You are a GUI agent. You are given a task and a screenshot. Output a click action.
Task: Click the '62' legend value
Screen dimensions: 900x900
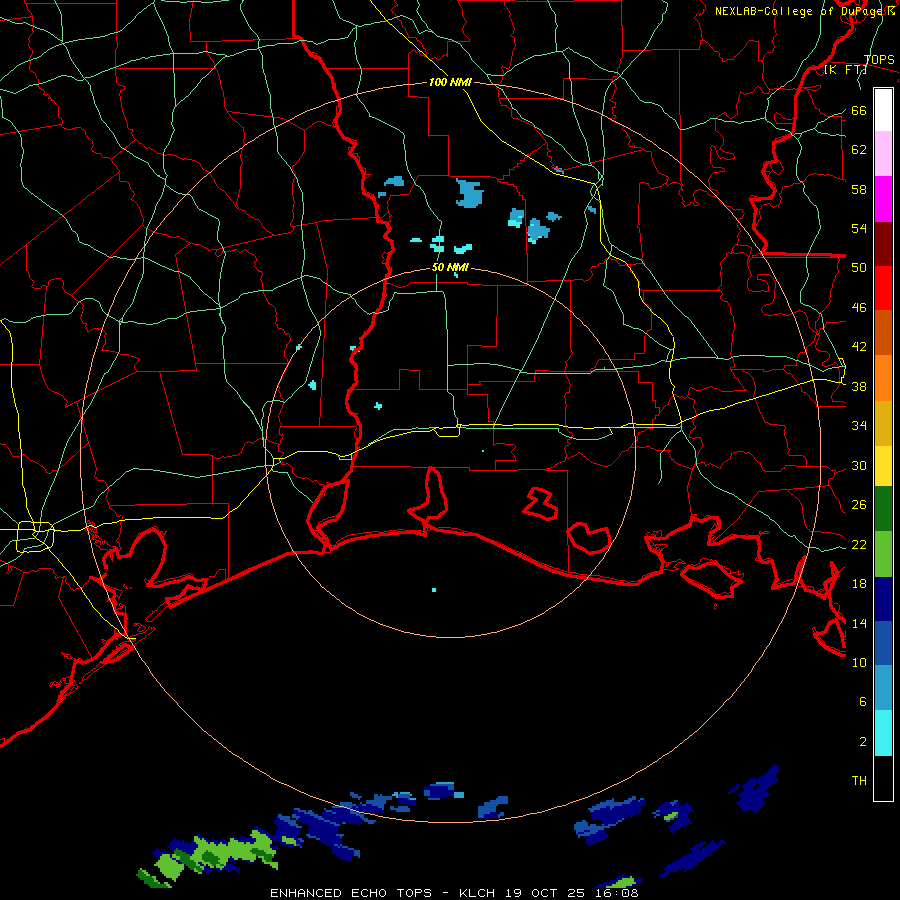859,150
